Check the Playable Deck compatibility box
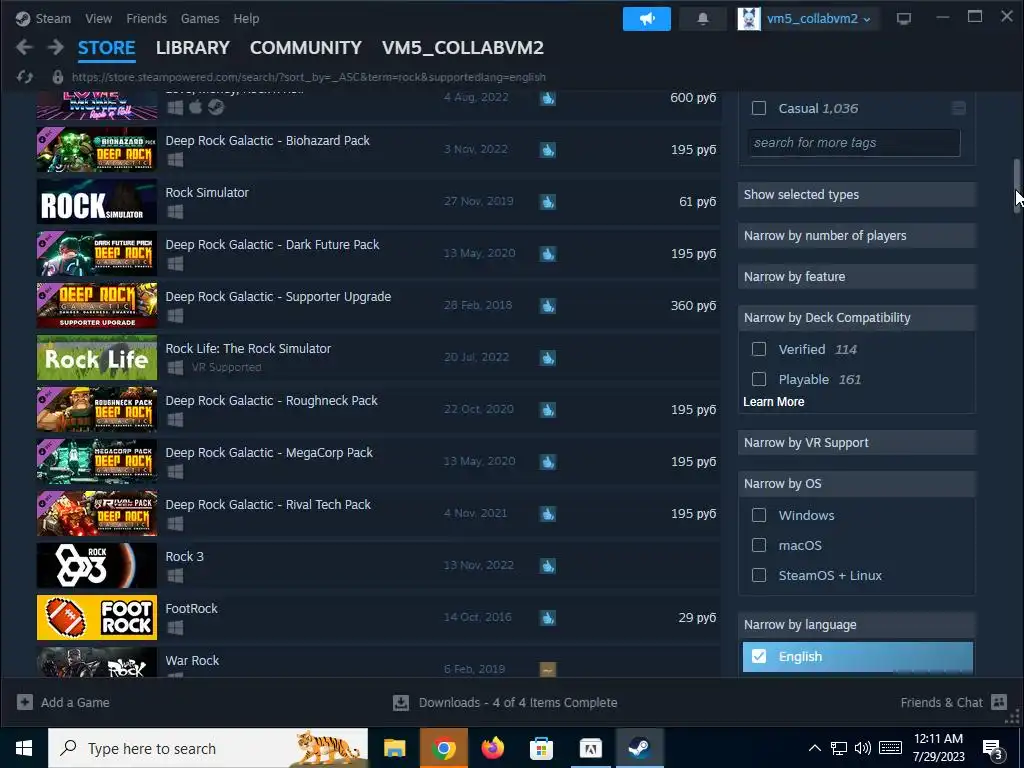This screenshot has width=1024, height=768. coord(759,379)
